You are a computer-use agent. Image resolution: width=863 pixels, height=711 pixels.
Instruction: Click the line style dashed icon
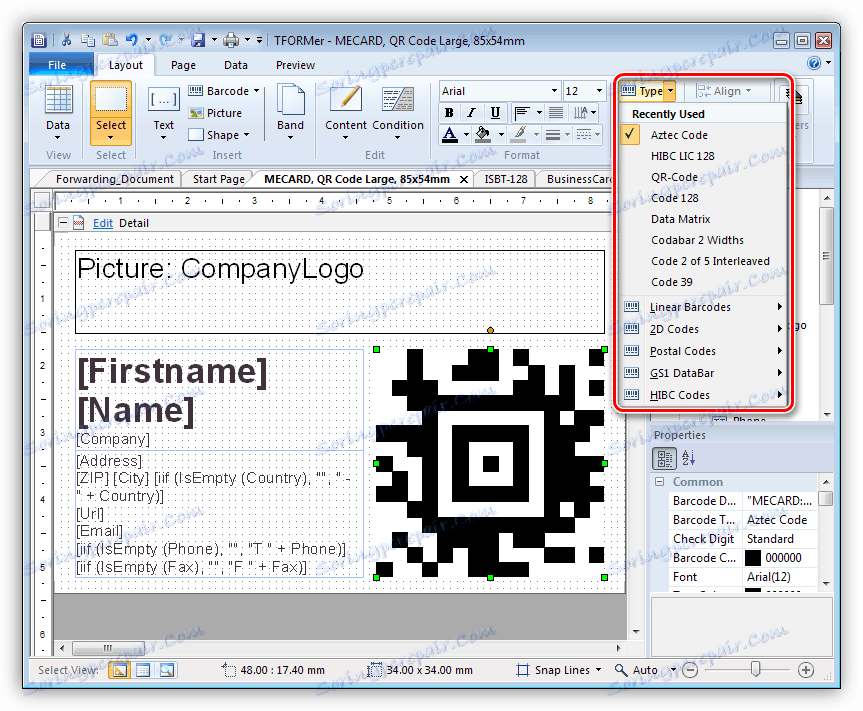pyautogui.click(x=584, y=134)
